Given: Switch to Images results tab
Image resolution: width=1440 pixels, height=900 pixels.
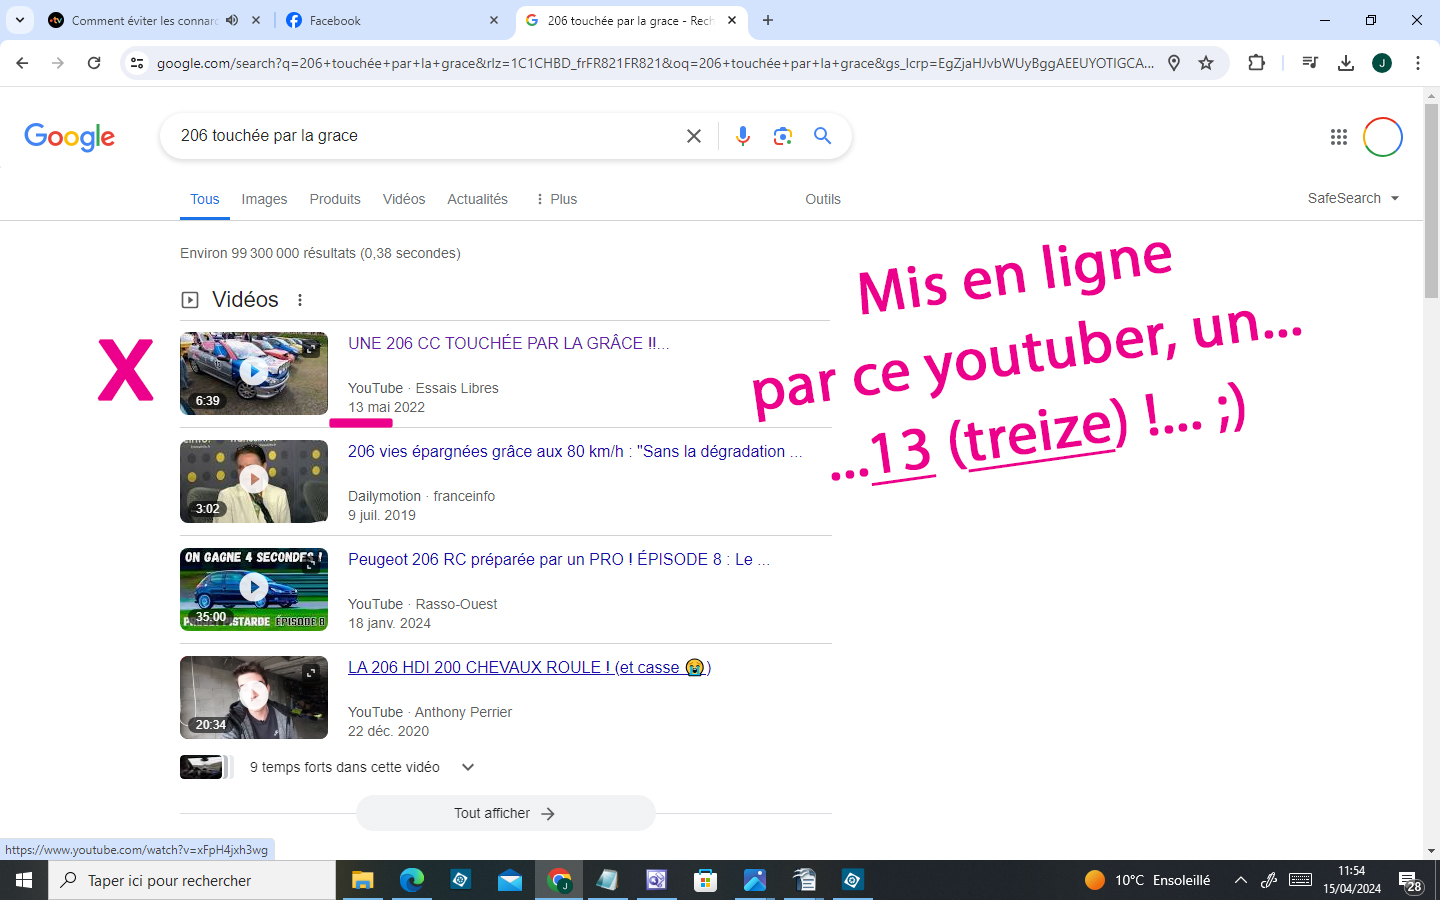Looking at the screenshot, I should tap(264, 199).
